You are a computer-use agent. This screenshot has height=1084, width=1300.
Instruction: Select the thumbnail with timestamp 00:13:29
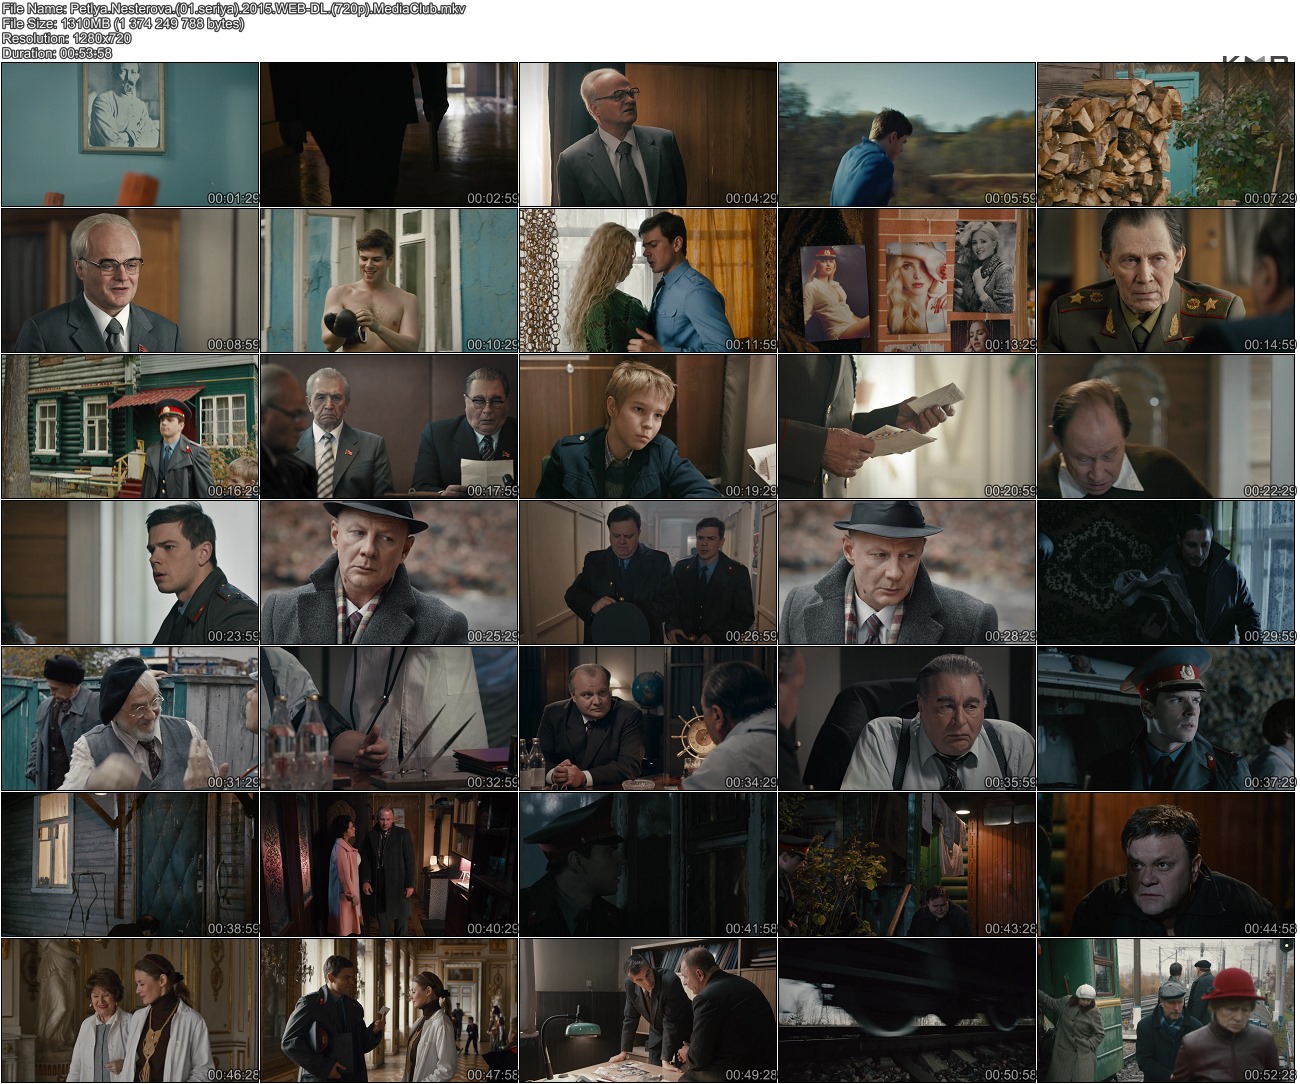(x=907, y=281)
